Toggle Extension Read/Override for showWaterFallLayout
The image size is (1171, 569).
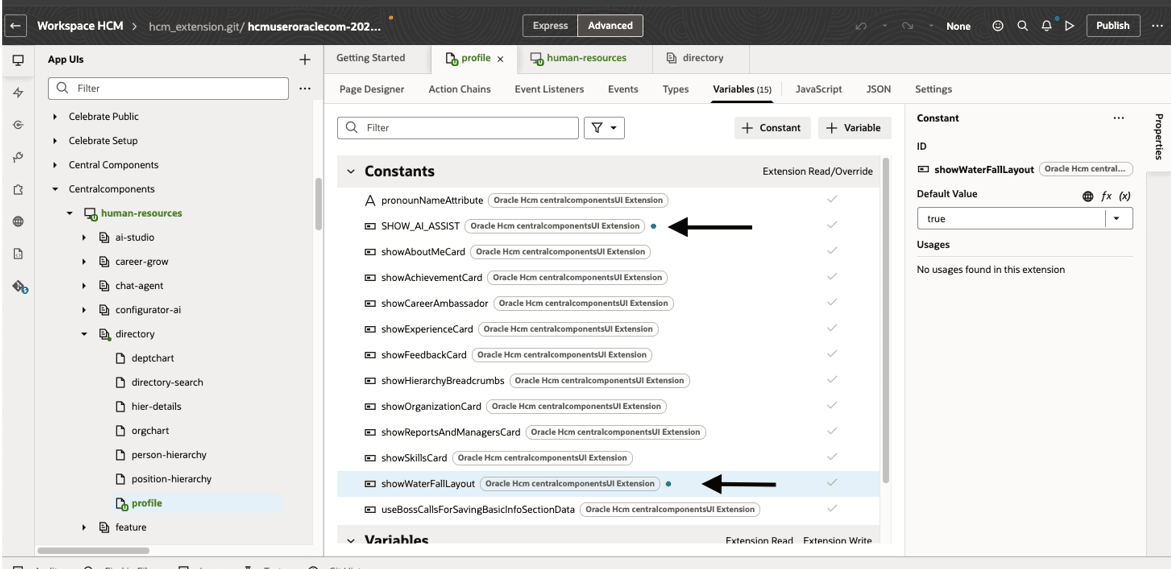click(832, 483)
